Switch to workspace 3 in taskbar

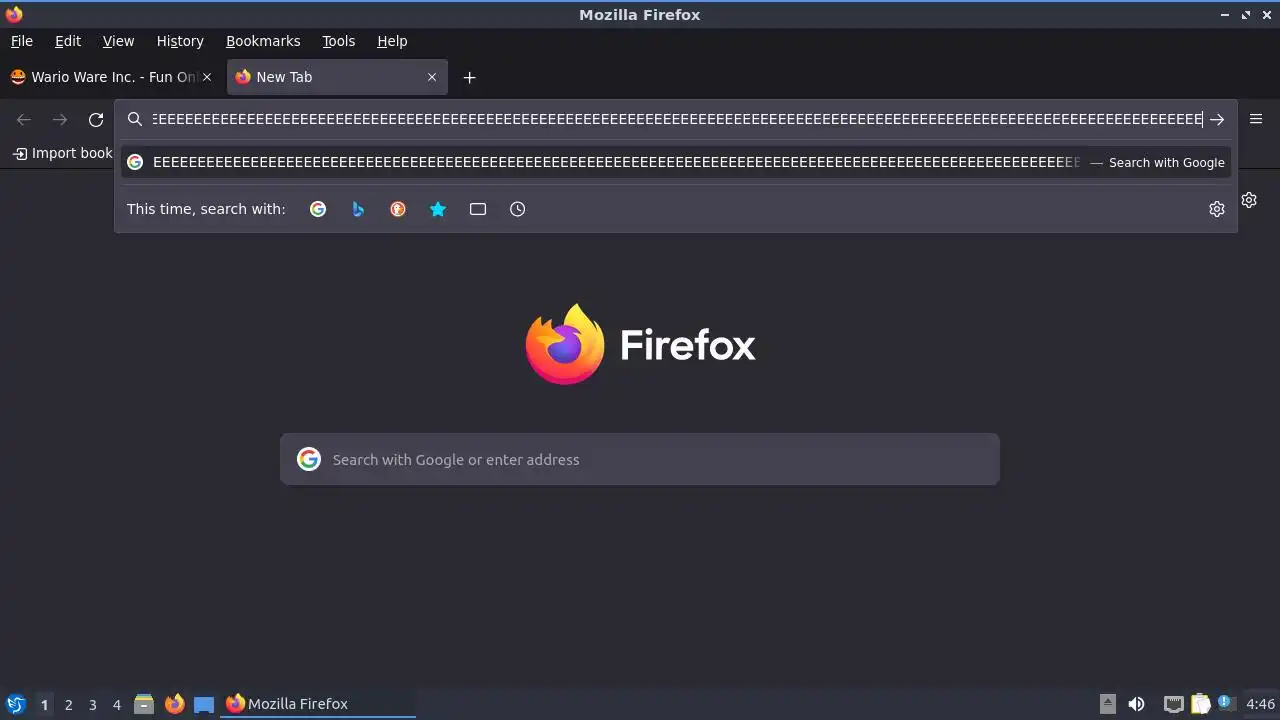[x=92, y=705]
